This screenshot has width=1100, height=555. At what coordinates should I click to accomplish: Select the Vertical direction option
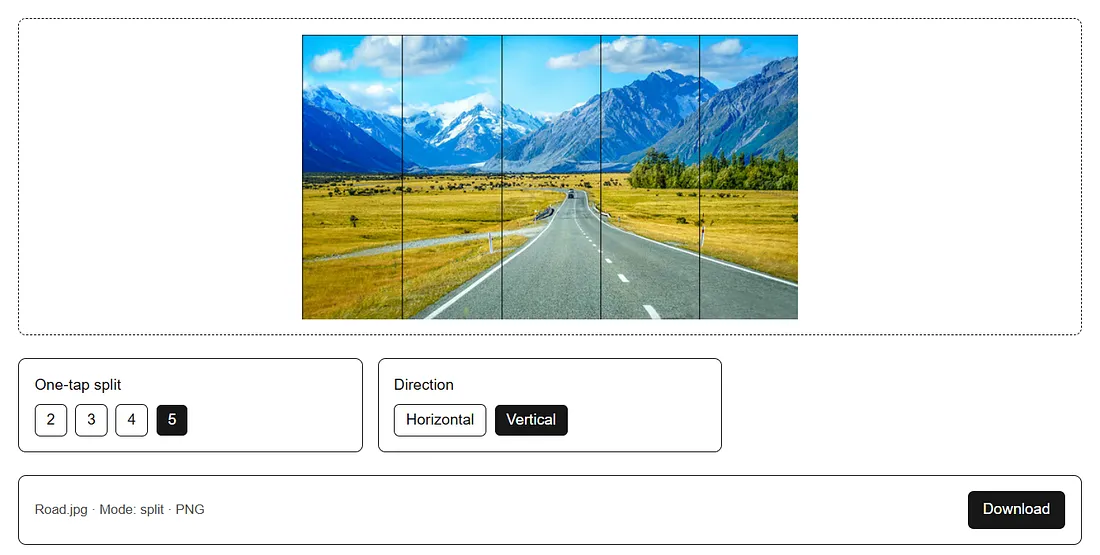click(531, 420)
